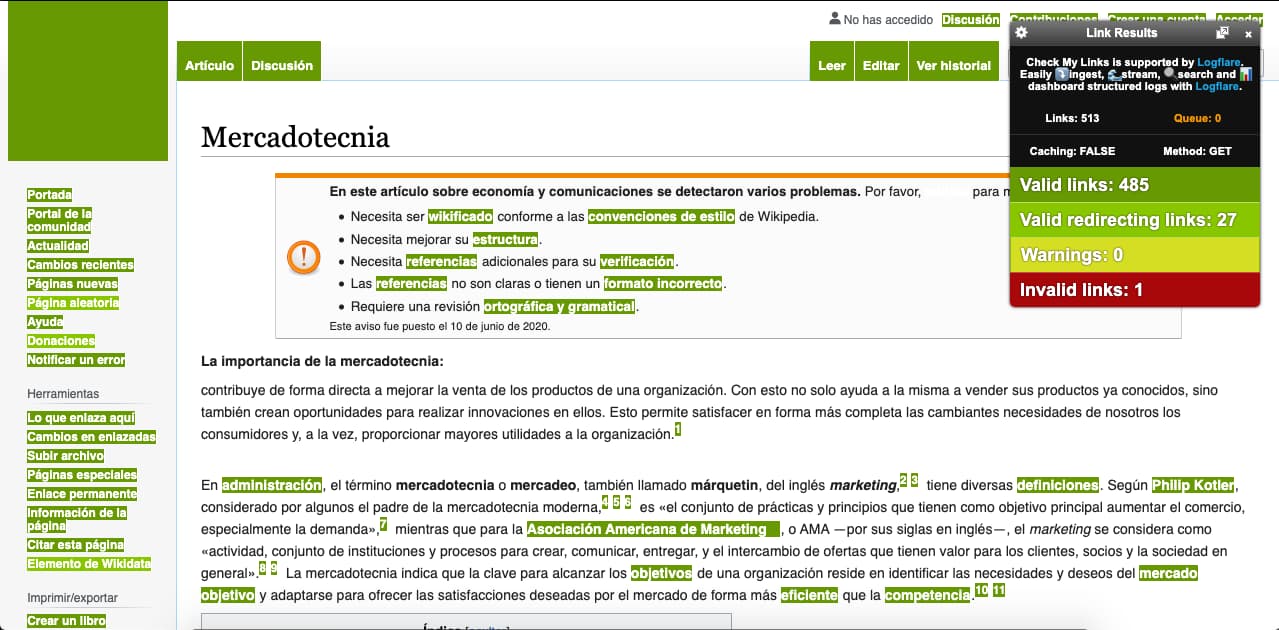Screen dimensions: 1279x630
Task: Click the stream wave icon in the popup text
Action: tap(1114, 74)
